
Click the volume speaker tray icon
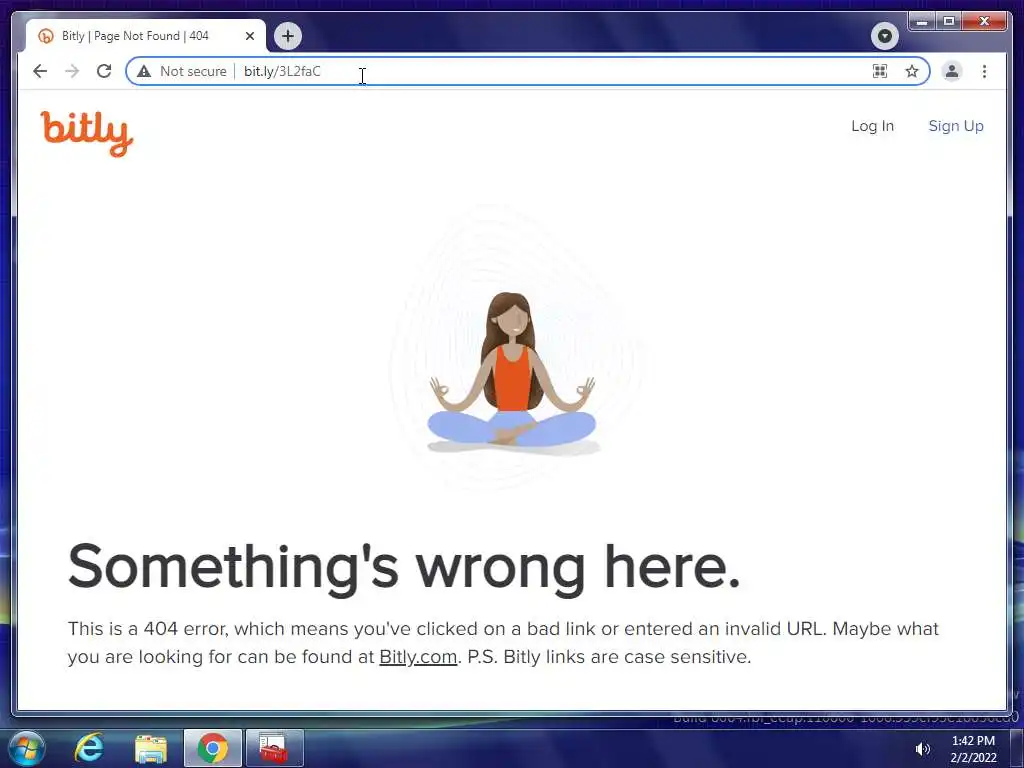[x=922, y=749]
